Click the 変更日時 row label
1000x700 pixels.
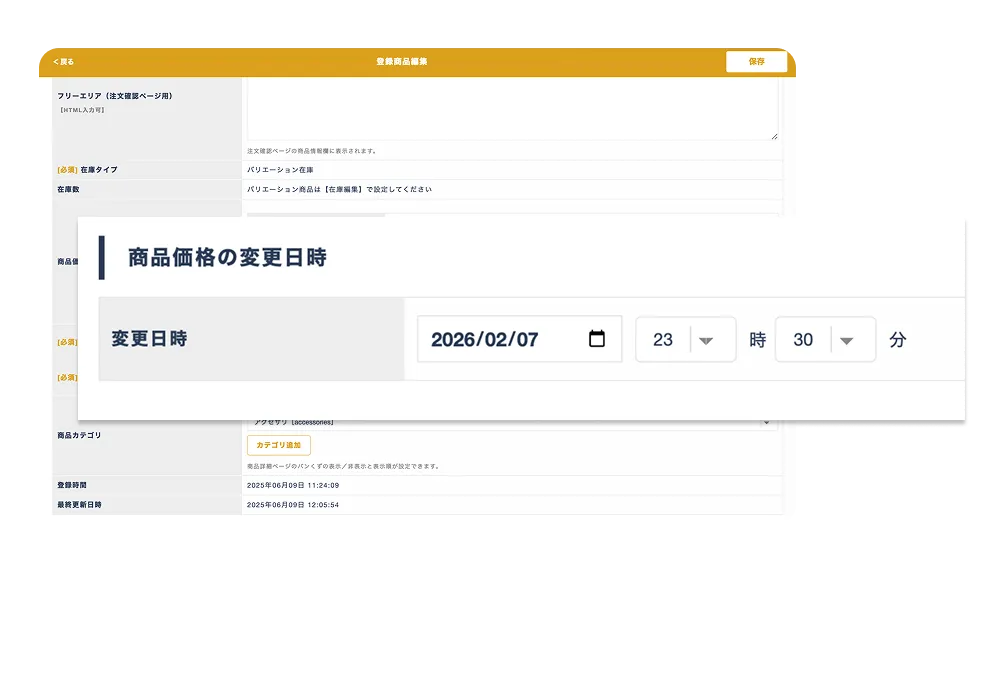[149, 339]
